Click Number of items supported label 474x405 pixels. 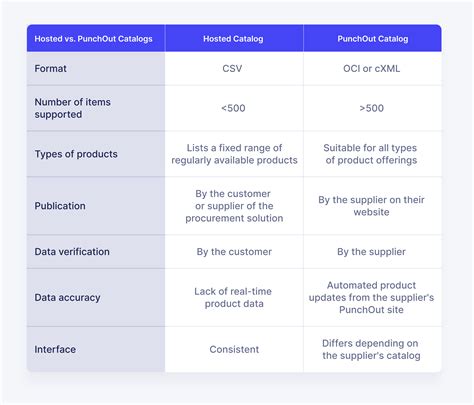pos(72,108)
